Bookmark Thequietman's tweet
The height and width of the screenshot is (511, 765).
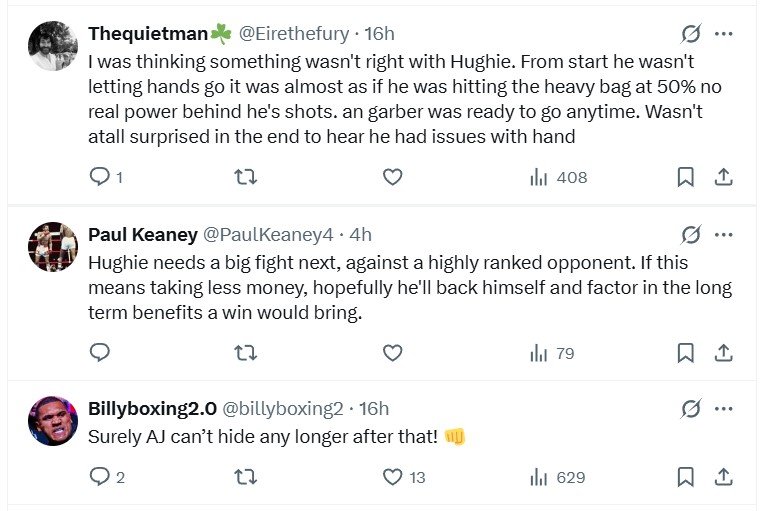click(686, 177)
